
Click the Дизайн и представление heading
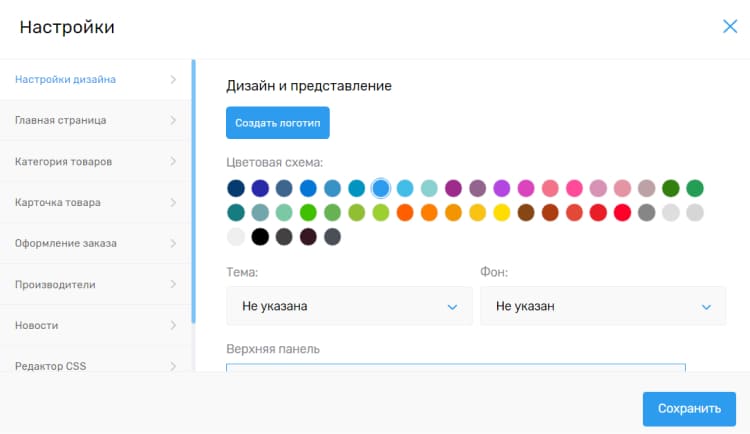pos(309,86)
